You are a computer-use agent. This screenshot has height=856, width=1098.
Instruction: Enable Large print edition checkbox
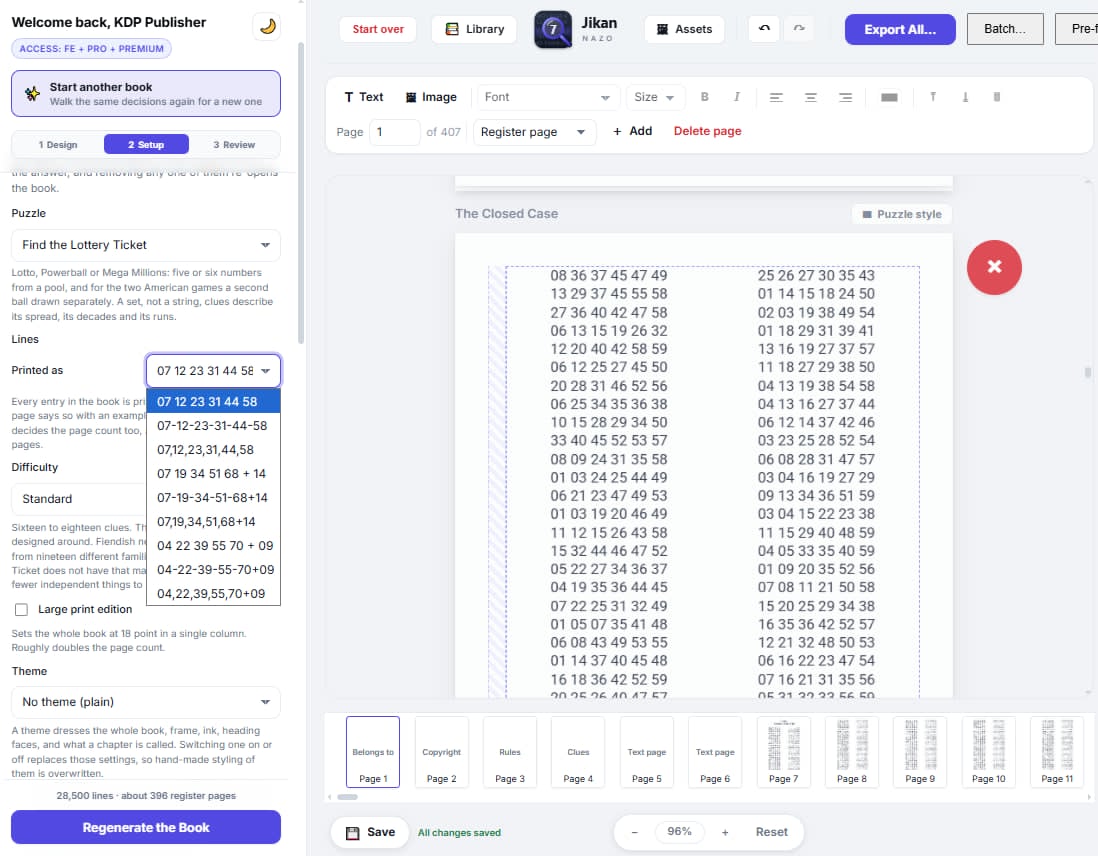(22, 609)
